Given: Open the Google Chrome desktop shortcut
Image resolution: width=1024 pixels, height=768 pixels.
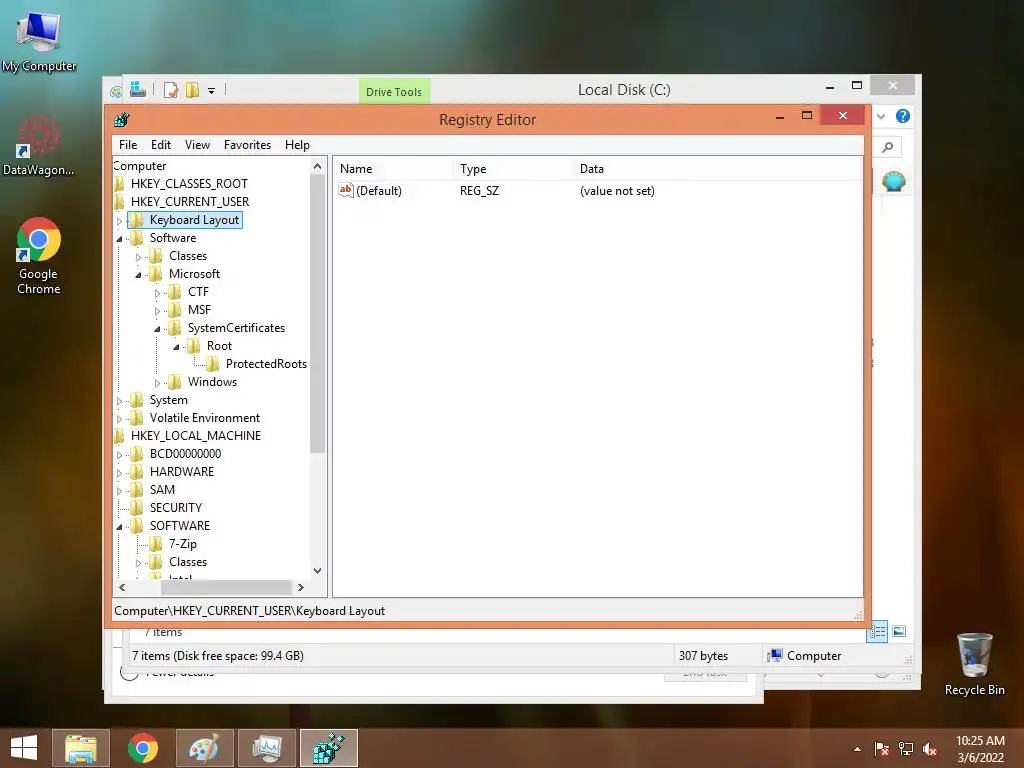Looking at the screenshot, I should (39, 256).
